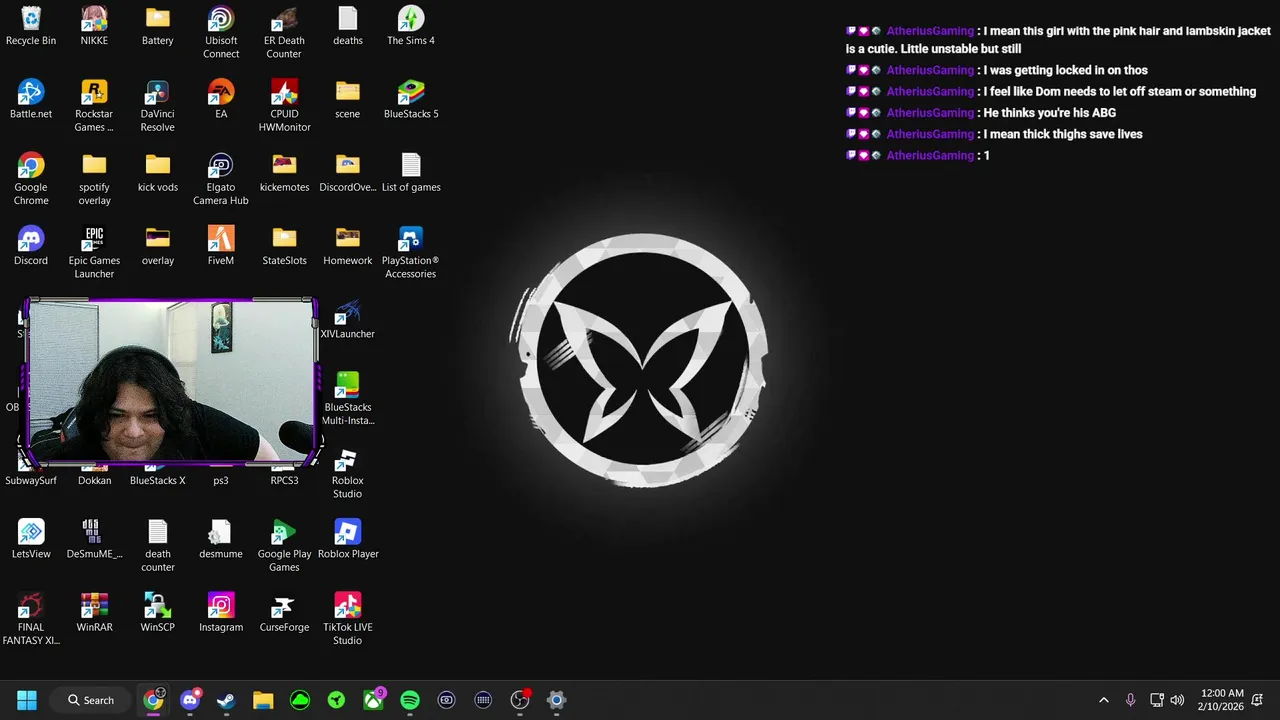Open the Homework folder

pos(347,247)
